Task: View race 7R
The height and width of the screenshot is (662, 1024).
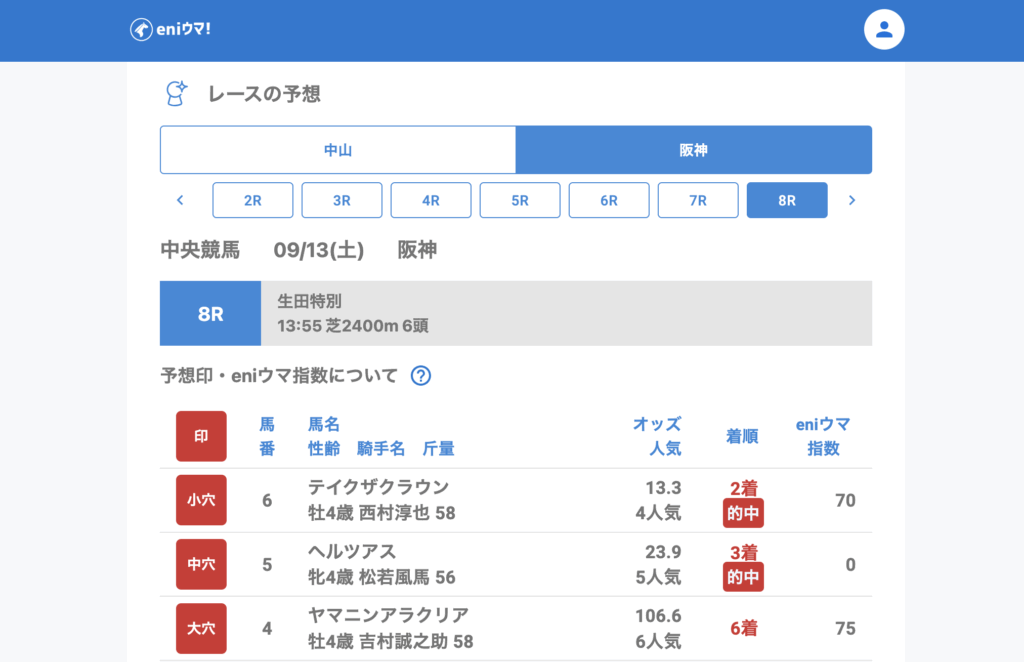Action: (698, 200)
